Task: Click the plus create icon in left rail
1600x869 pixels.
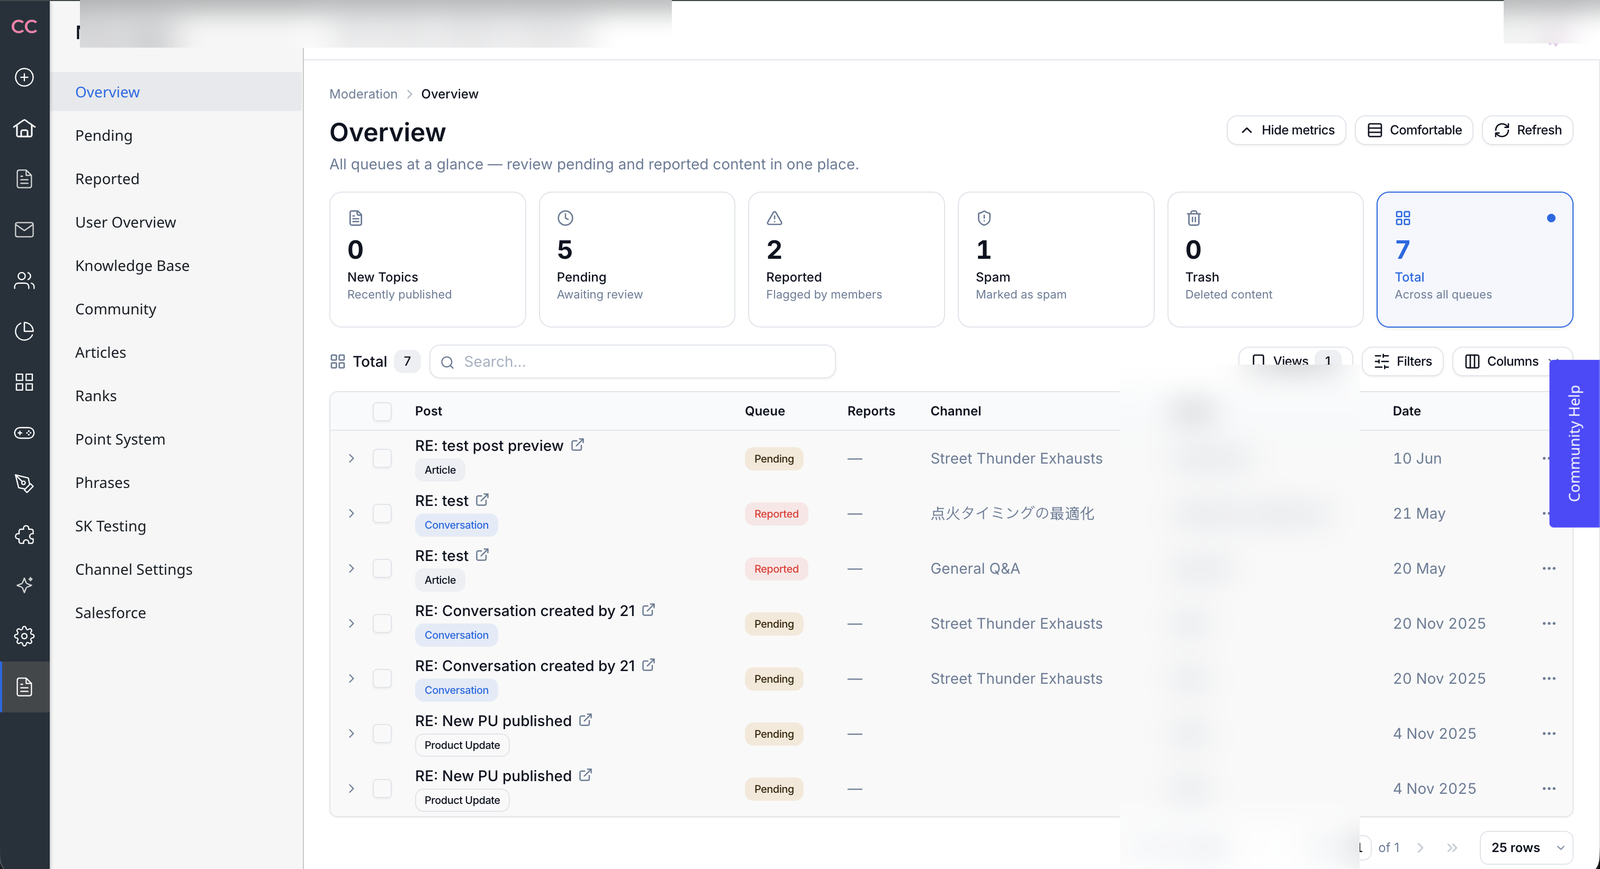Action: click(24, 77)
